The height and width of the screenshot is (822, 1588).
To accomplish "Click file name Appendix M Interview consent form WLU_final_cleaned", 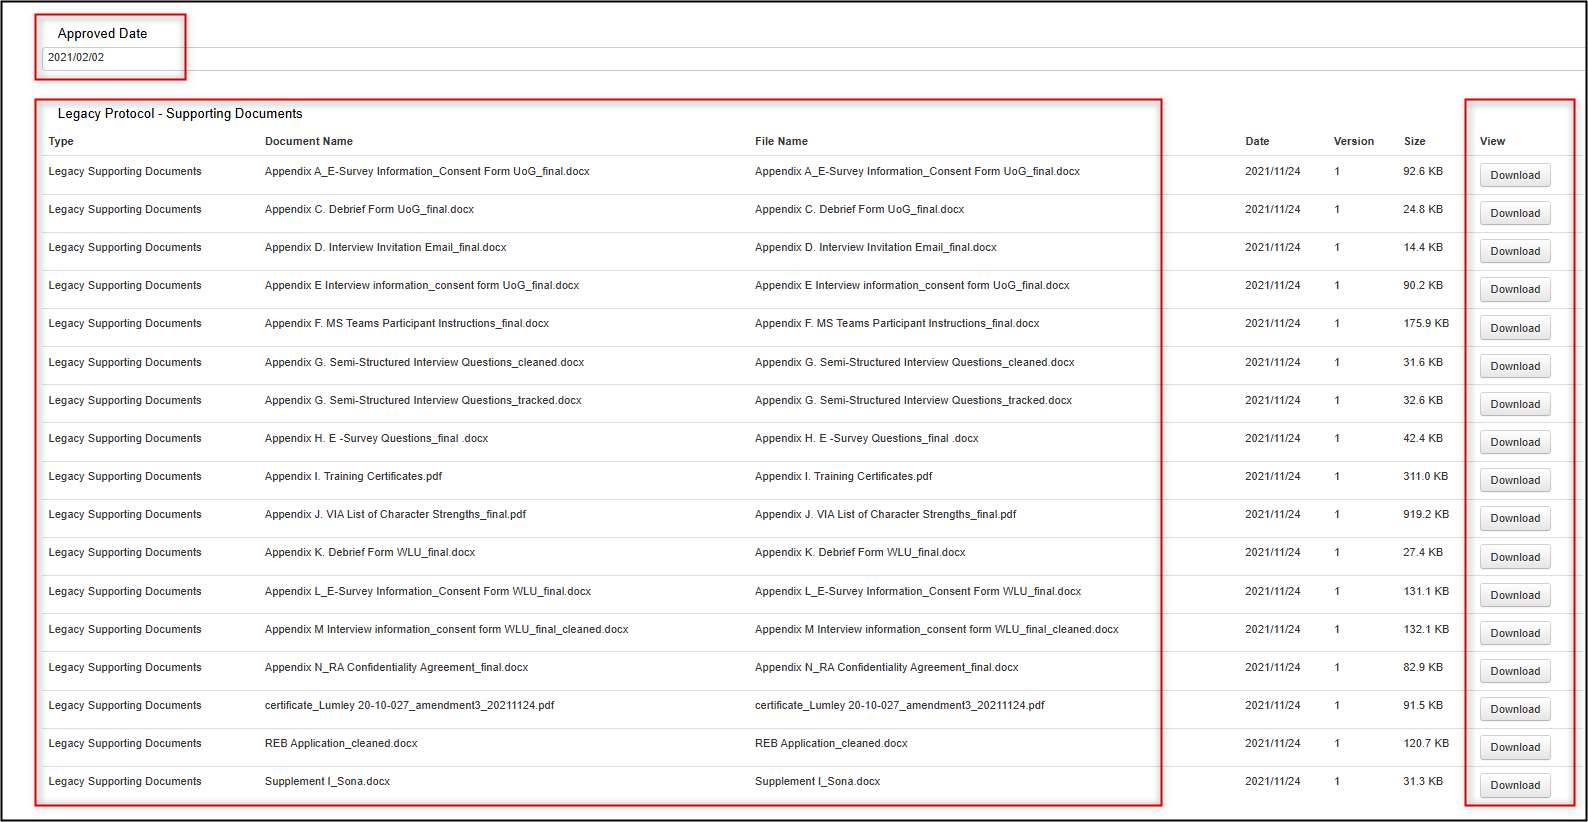I will coord(937,629).
